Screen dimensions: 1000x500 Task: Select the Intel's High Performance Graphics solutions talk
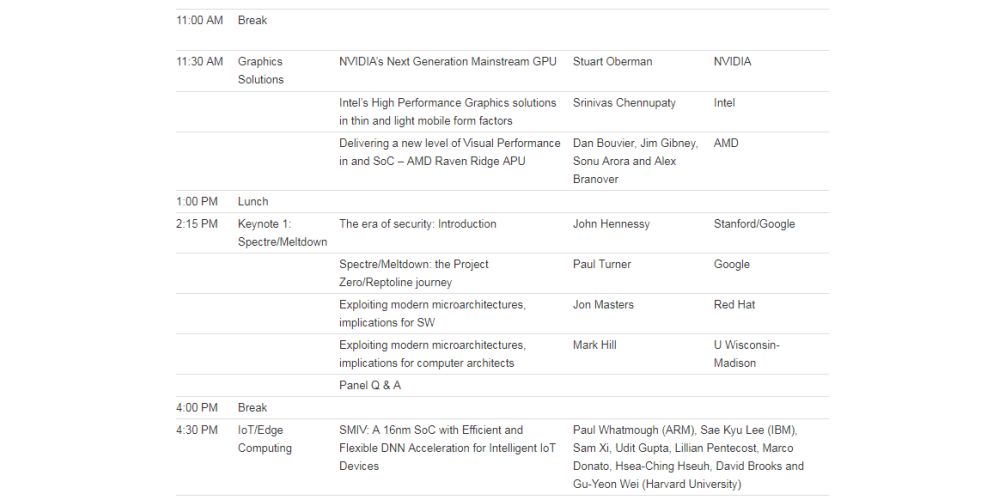(x=447, y=112)
